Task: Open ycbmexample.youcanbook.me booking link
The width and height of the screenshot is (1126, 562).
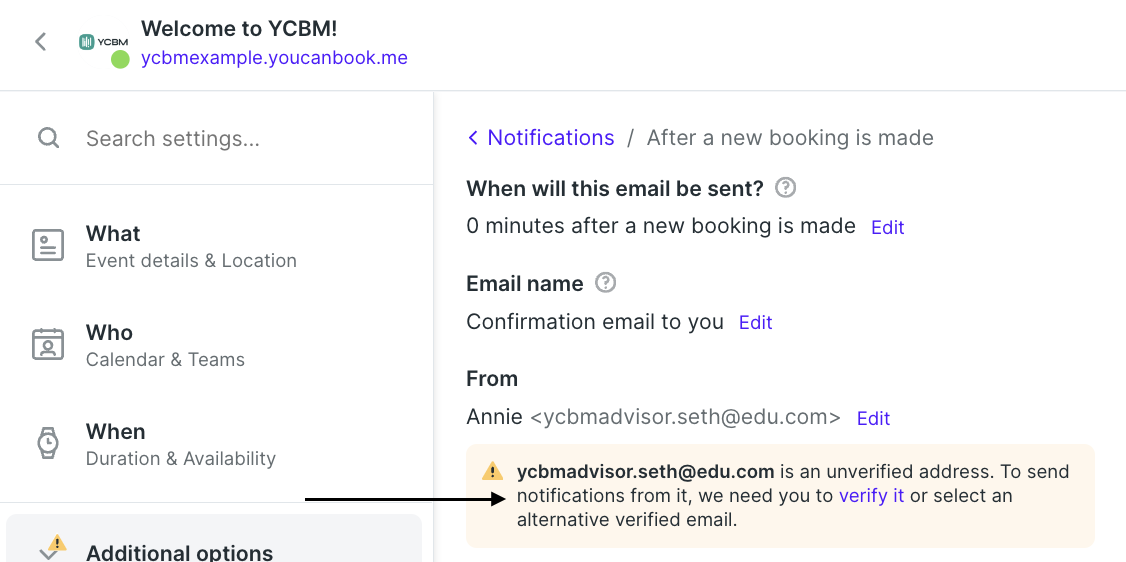Action: pos(274,58)
